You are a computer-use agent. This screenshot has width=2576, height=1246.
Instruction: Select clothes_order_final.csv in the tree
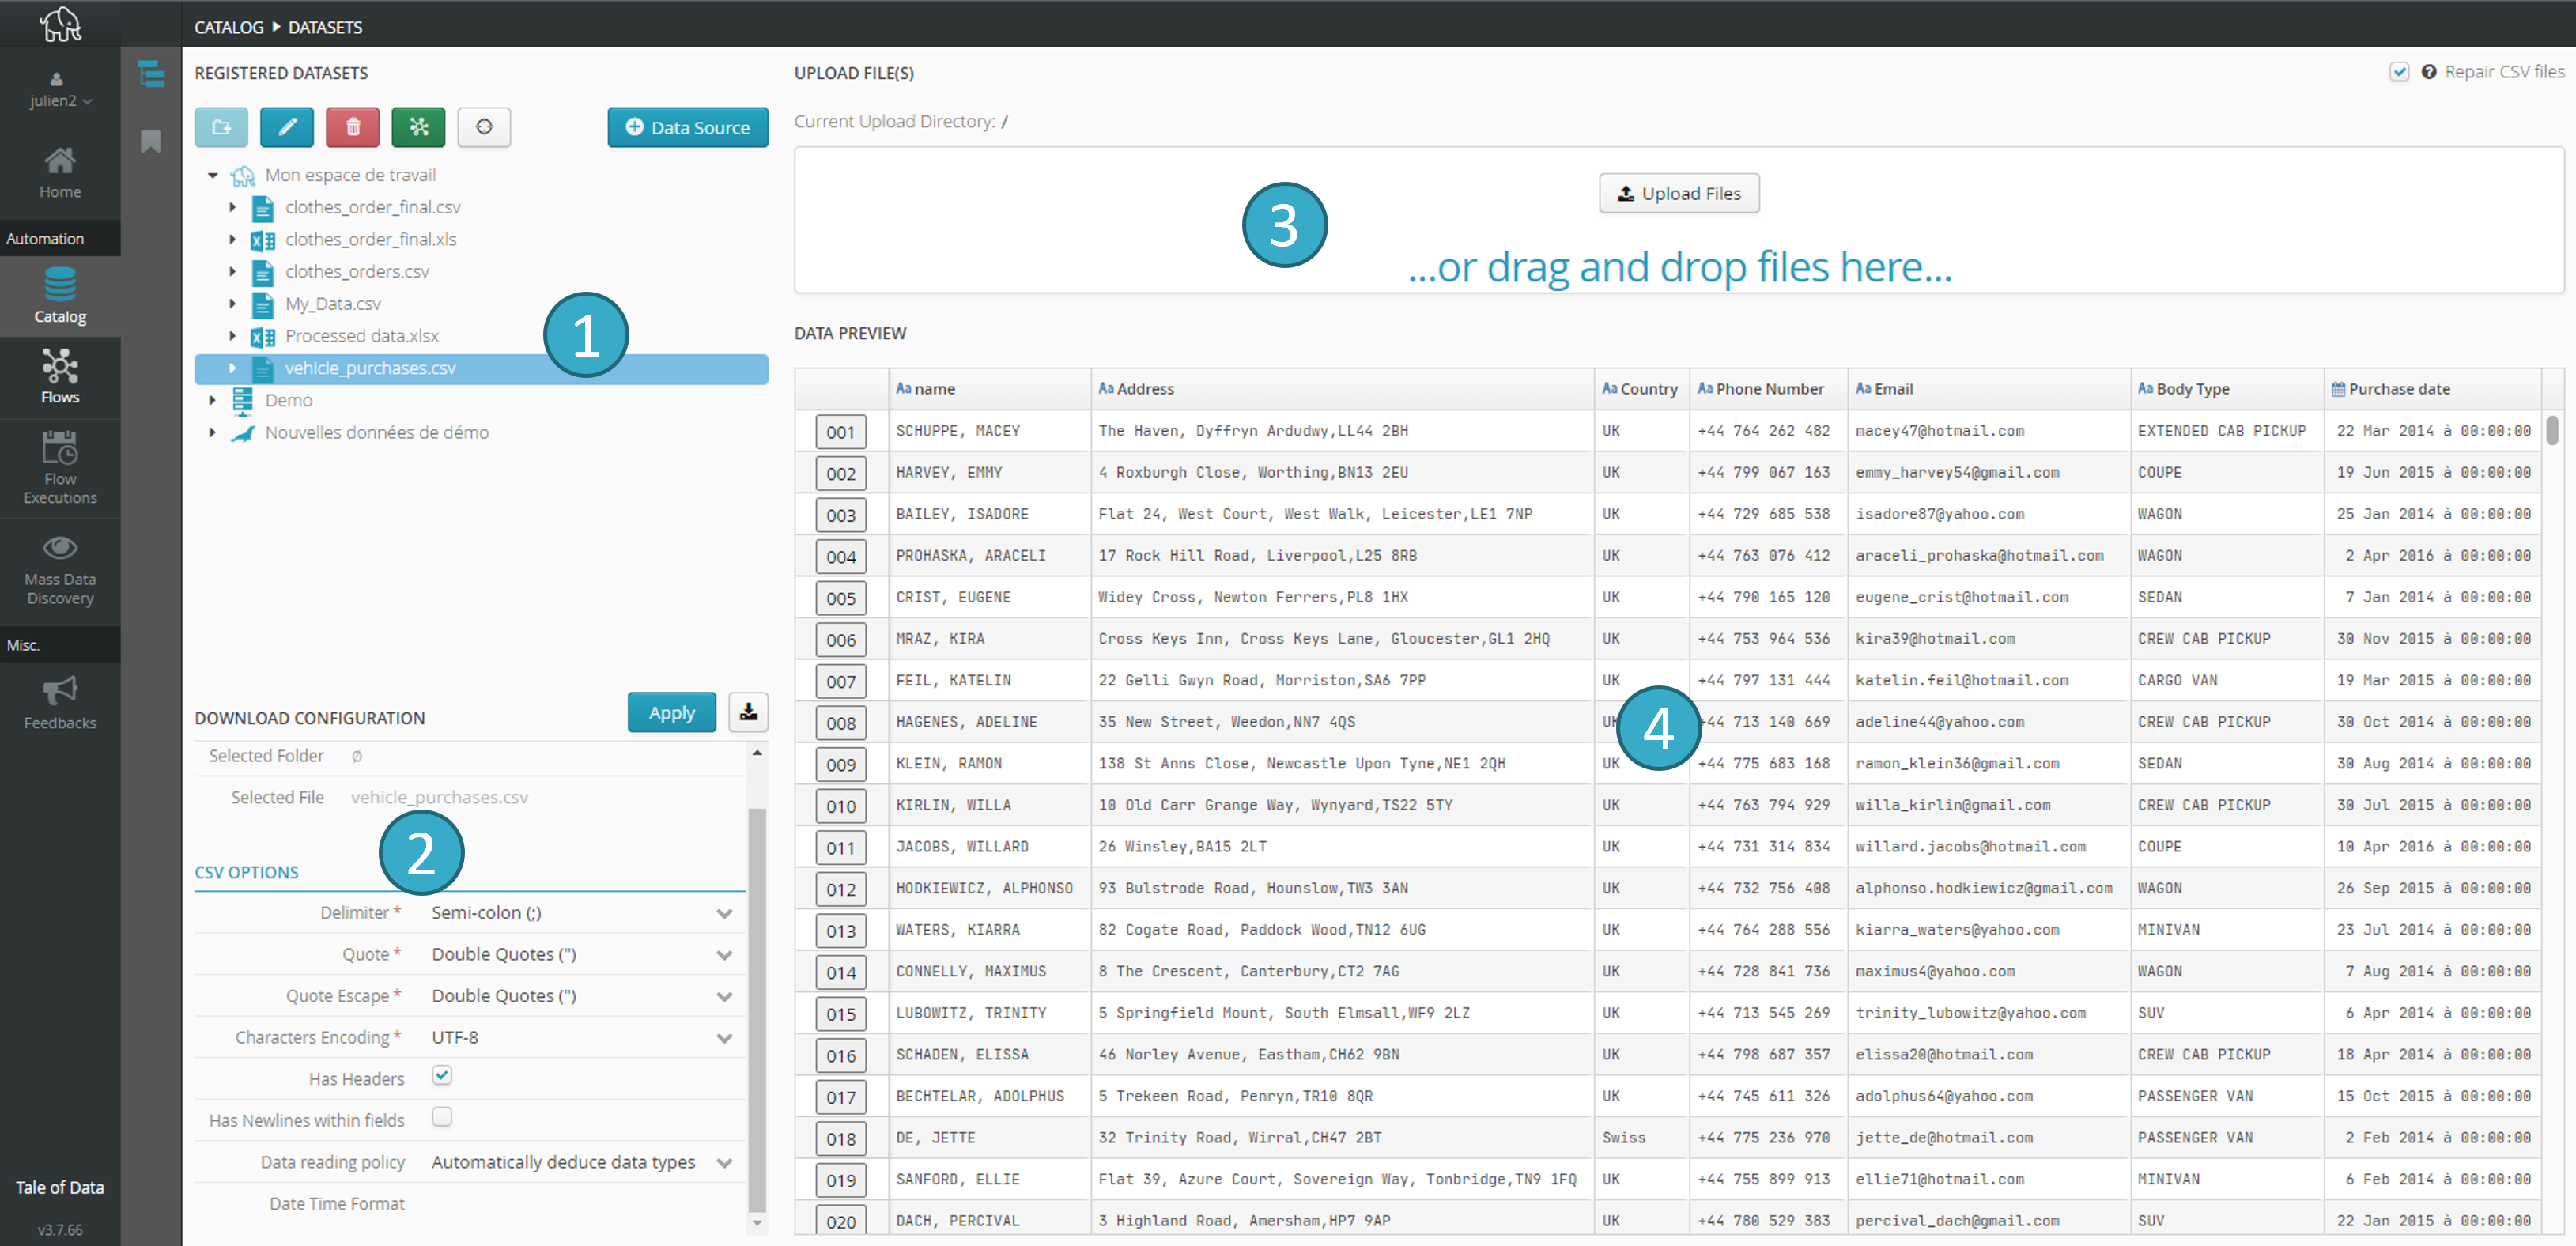(x=373, y=207)
